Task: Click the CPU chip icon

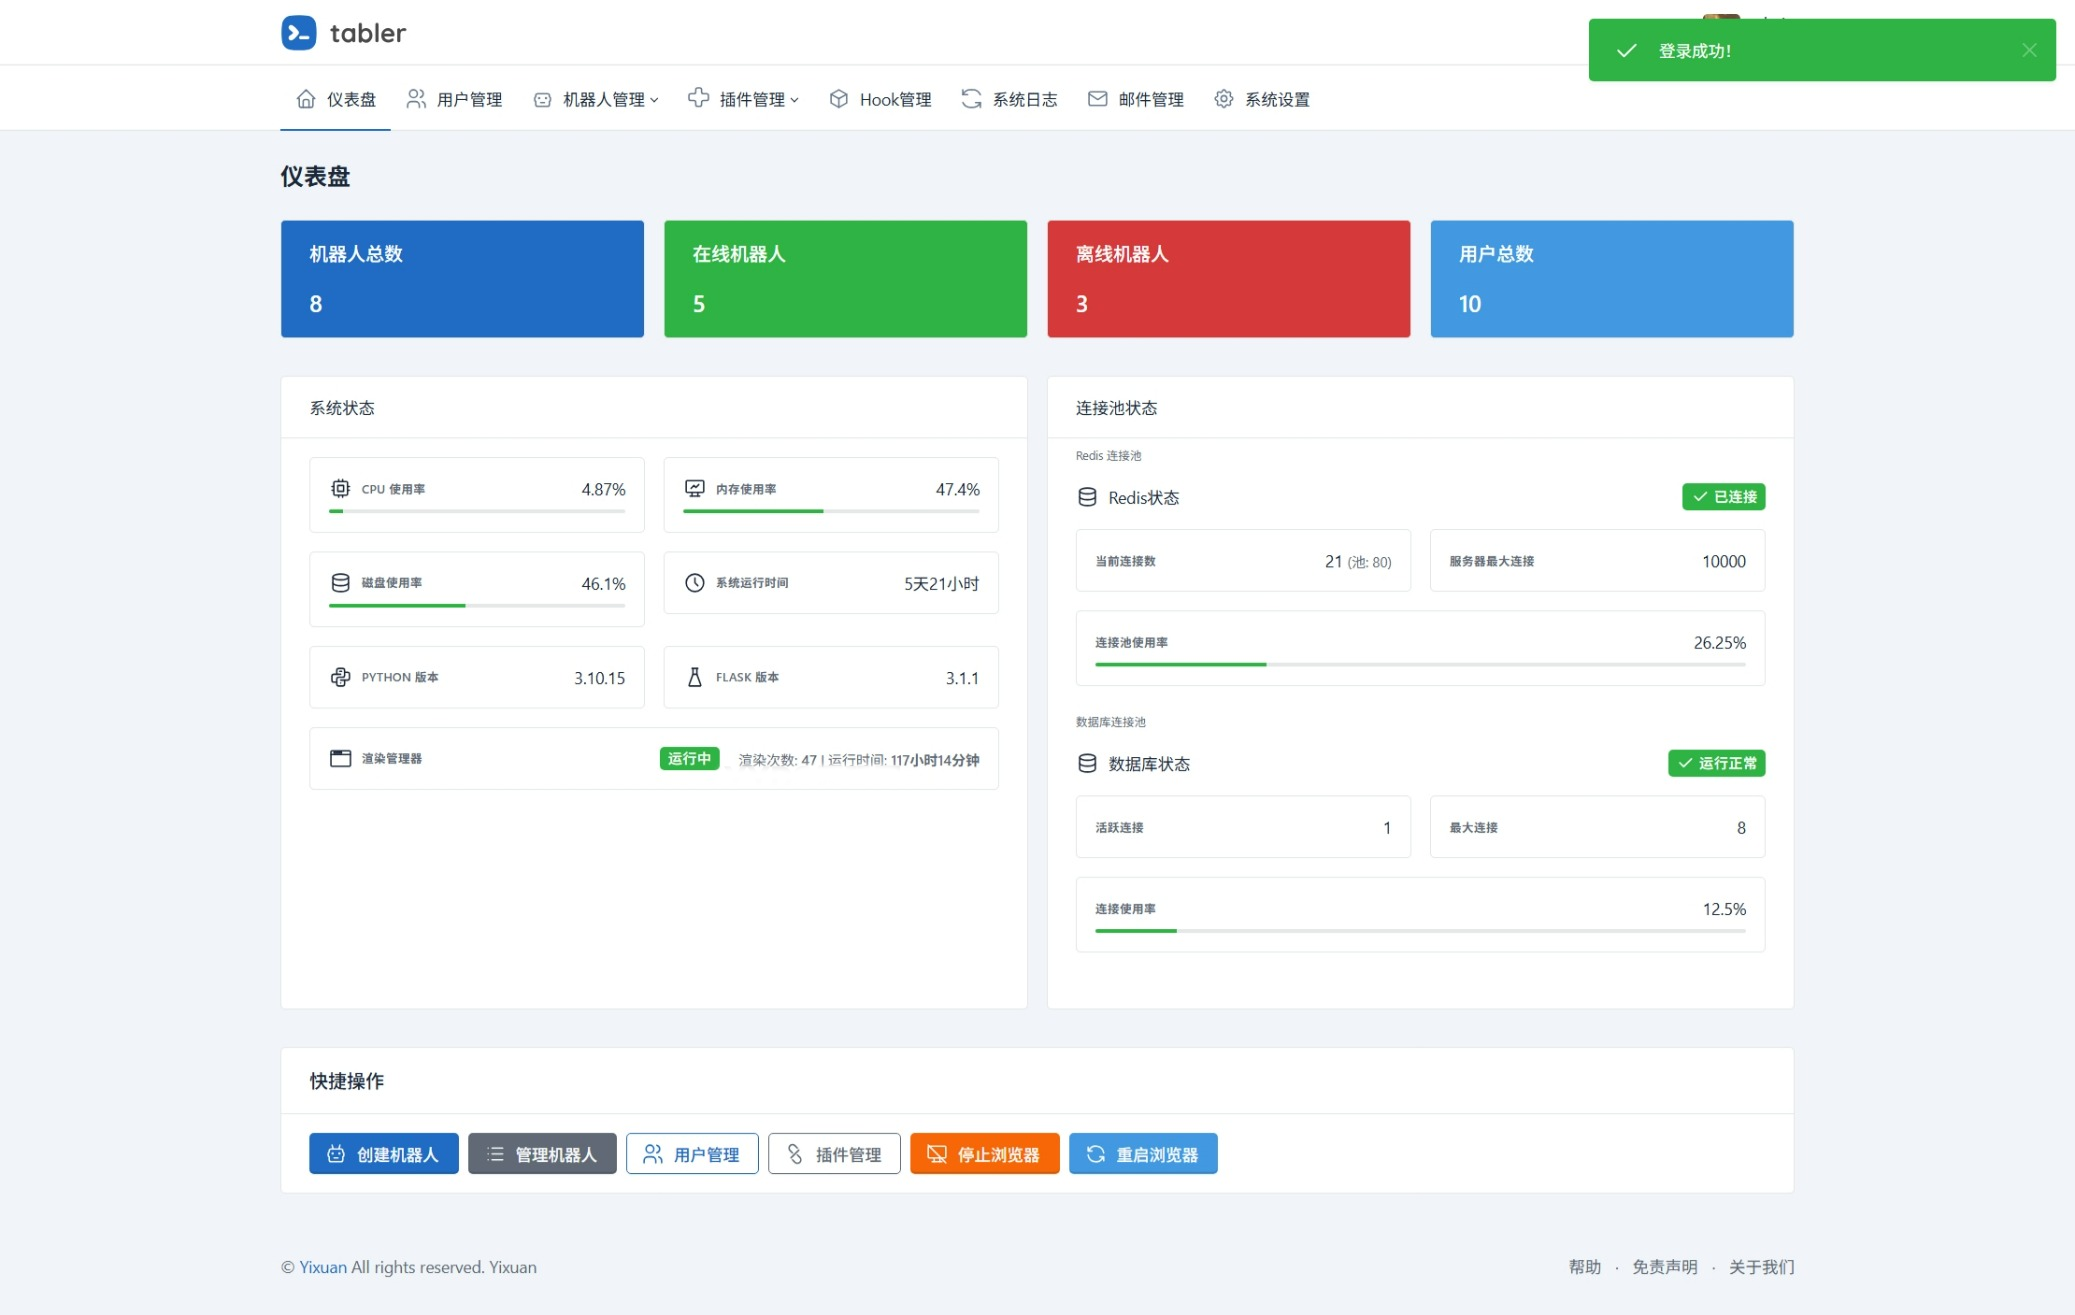Action: click(340, 489)
